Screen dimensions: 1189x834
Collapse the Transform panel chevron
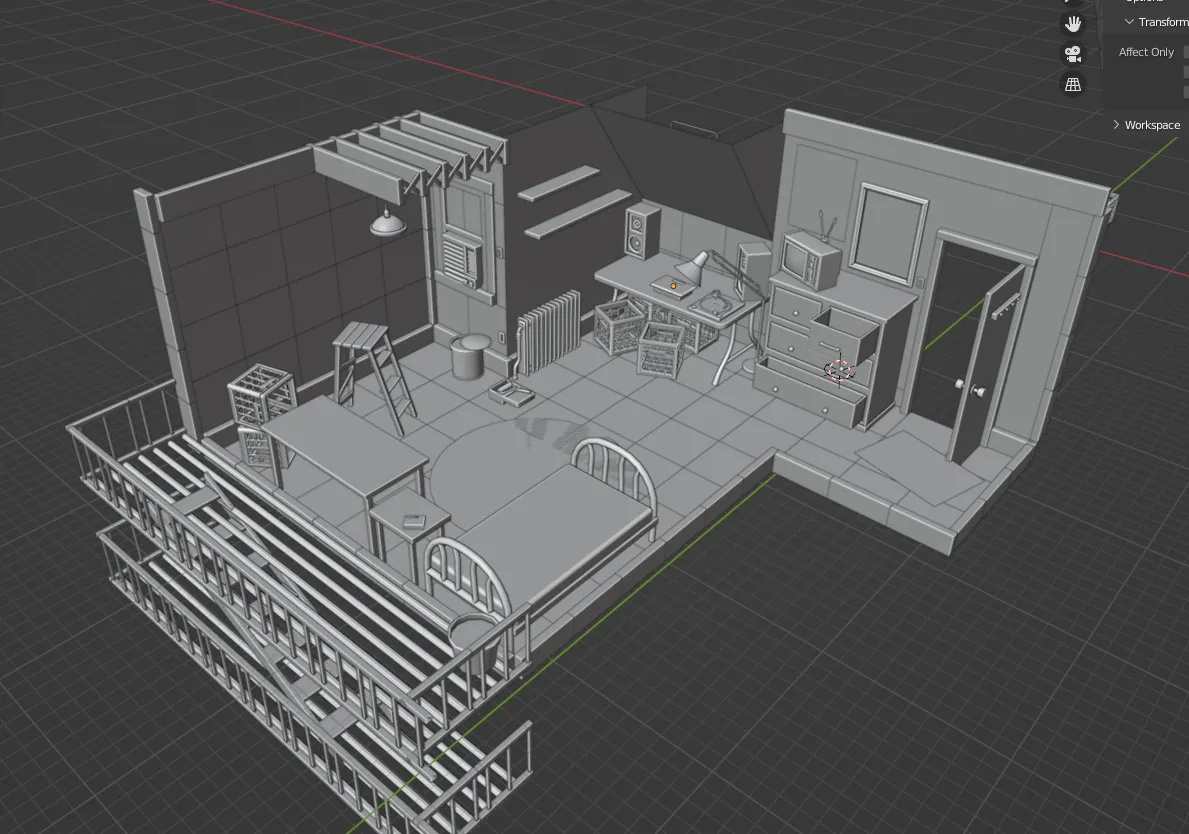[1129, 22]
